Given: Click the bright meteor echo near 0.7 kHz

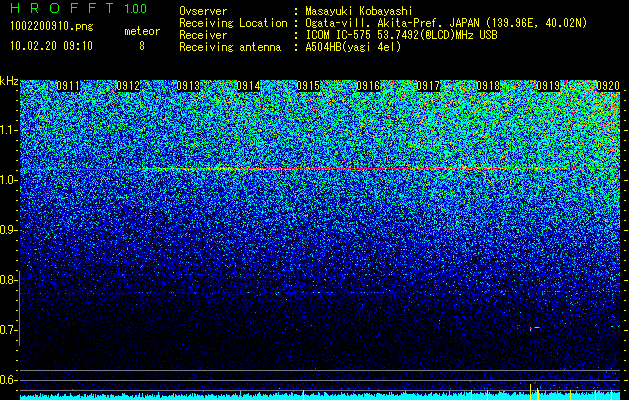Looking at the screenshot, I should (534, 328).
